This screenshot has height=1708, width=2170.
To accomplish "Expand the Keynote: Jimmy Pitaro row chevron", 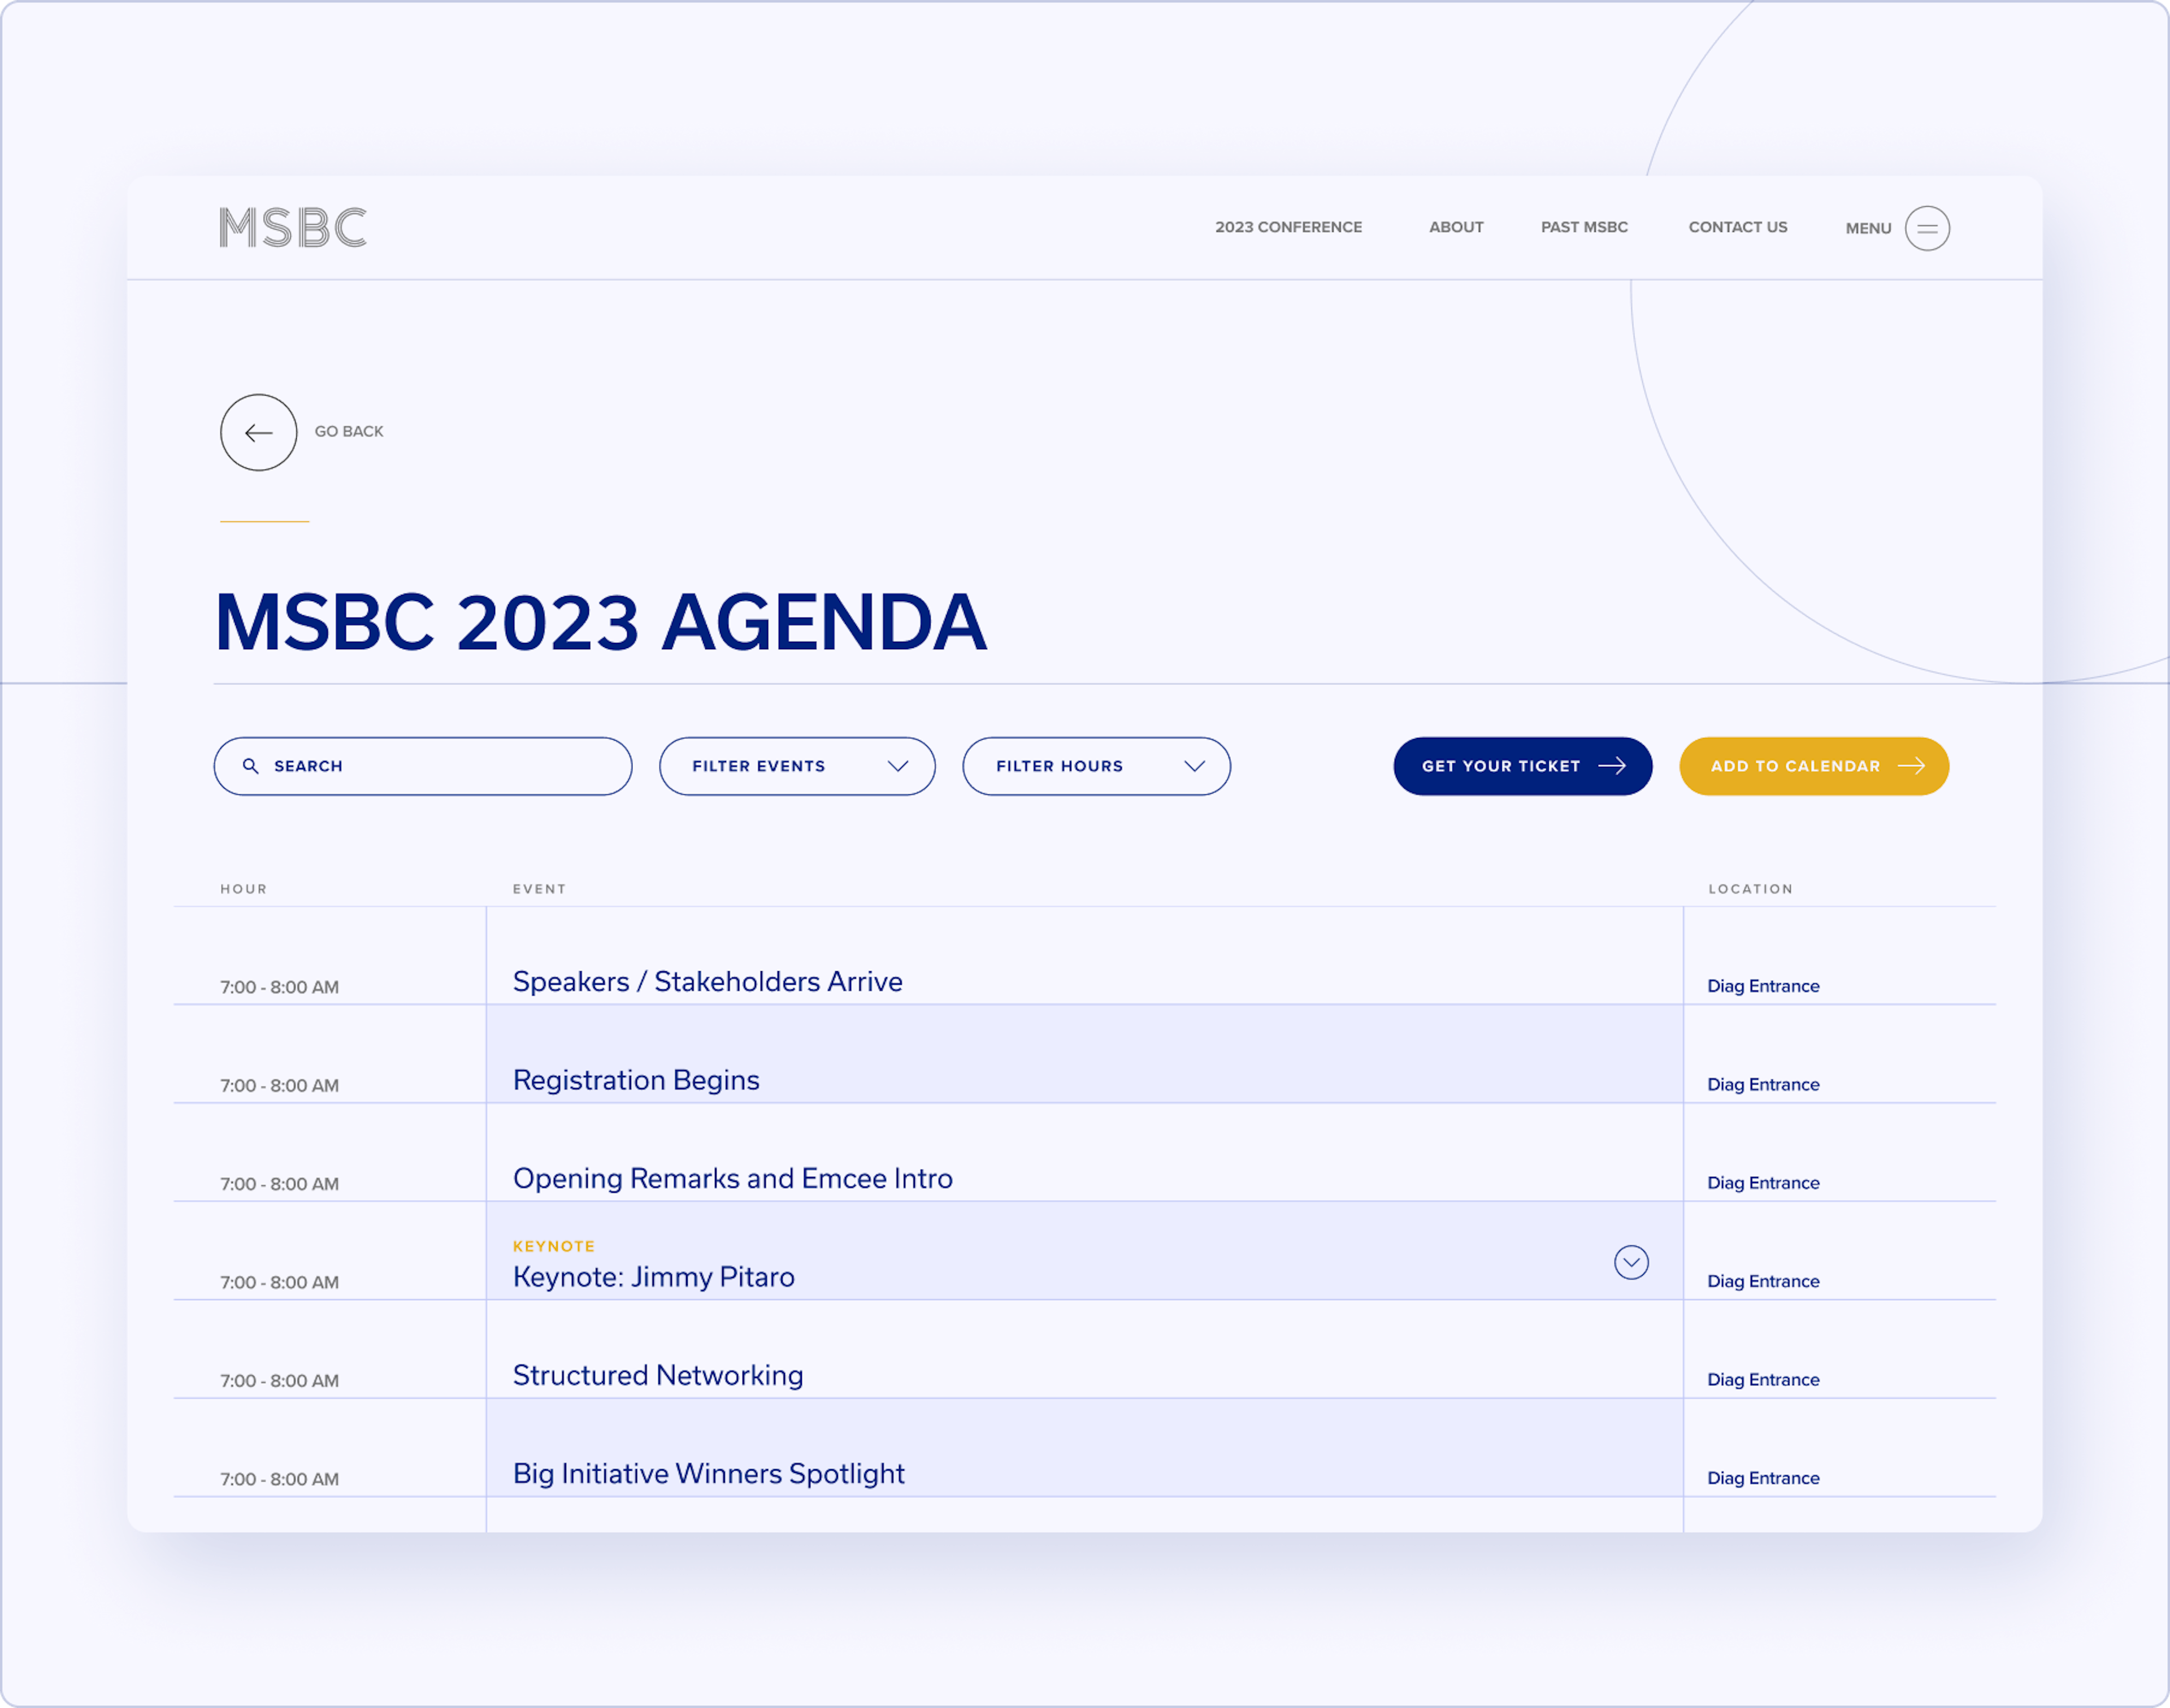I will (x=1631, y=1262).
